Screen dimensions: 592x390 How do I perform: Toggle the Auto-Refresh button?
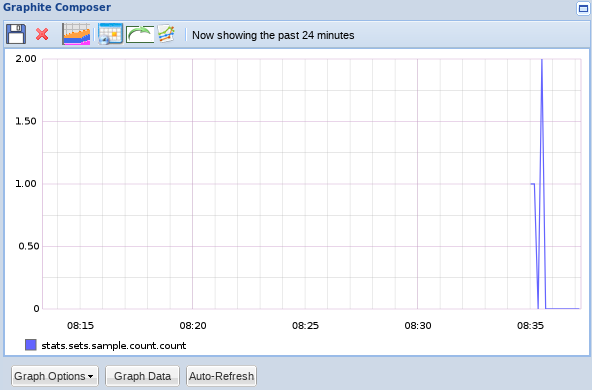pyautogui.click(x=221, y=376)
